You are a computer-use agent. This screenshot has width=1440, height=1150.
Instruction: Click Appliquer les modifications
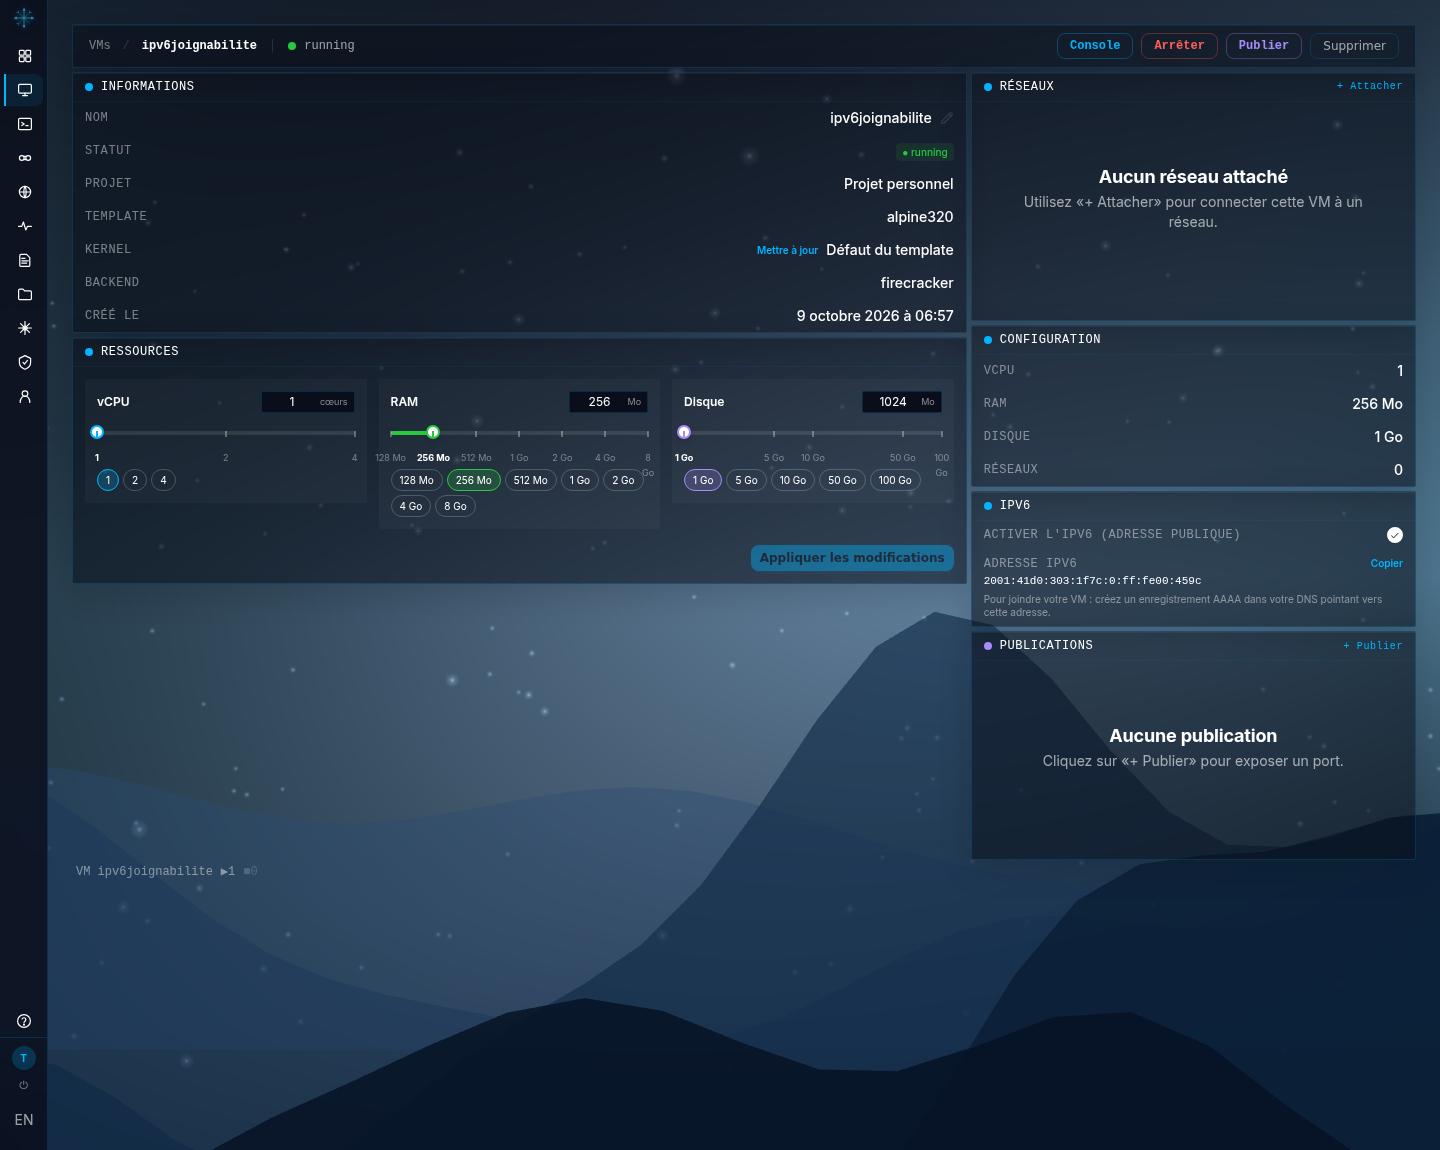click(852, 558)
